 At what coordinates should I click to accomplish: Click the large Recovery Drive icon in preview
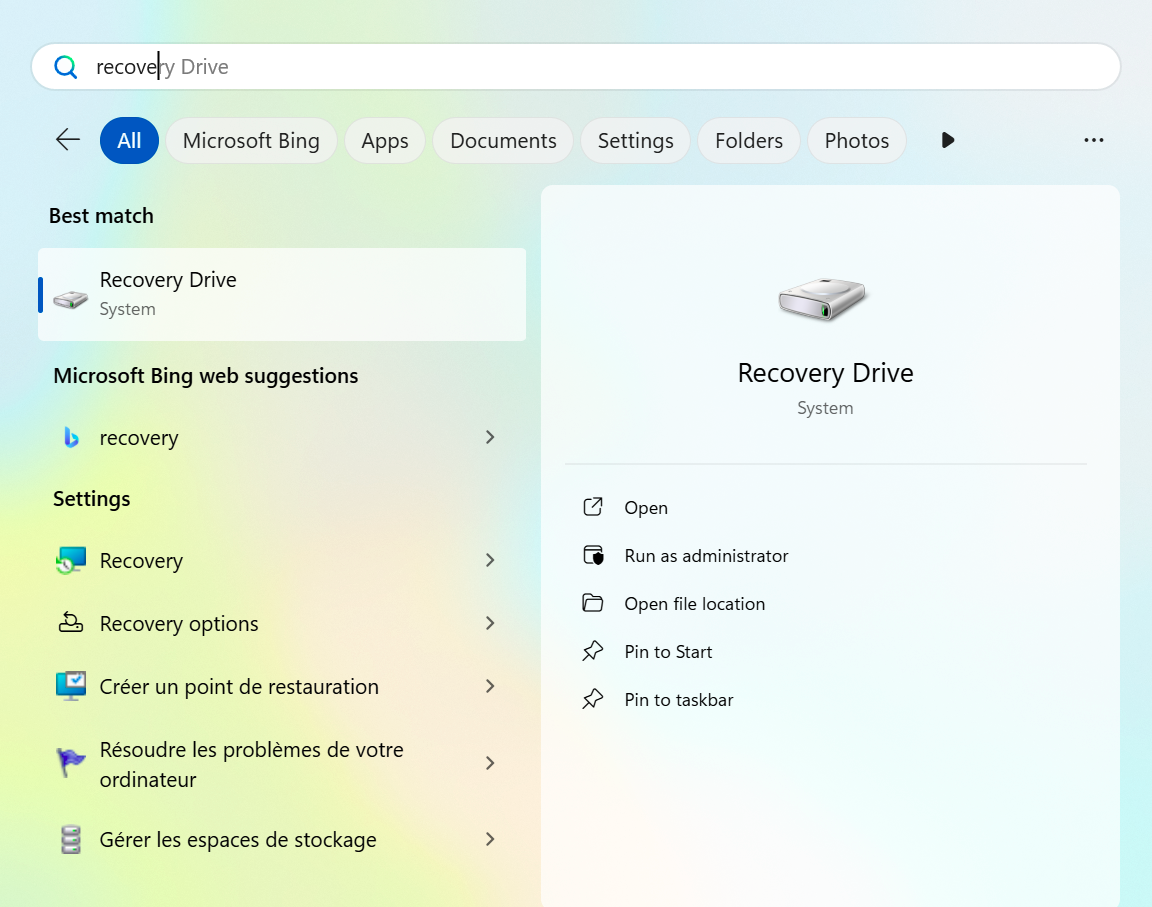[x=824, y=299]
